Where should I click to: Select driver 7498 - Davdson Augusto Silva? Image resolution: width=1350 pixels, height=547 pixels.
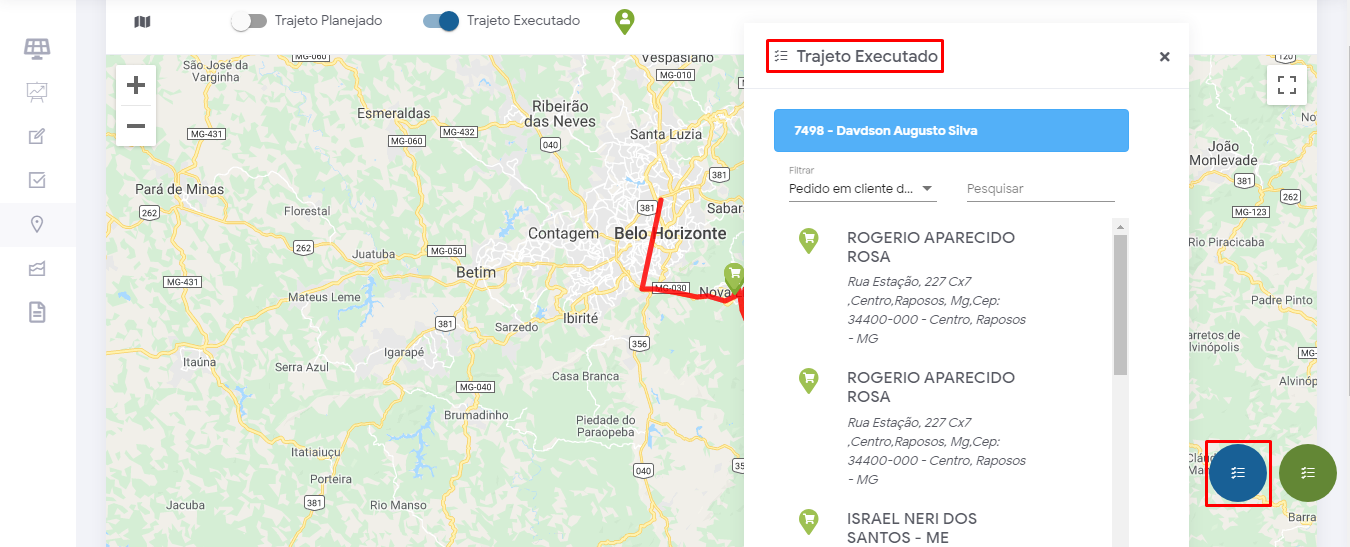[x=951, y=130]
